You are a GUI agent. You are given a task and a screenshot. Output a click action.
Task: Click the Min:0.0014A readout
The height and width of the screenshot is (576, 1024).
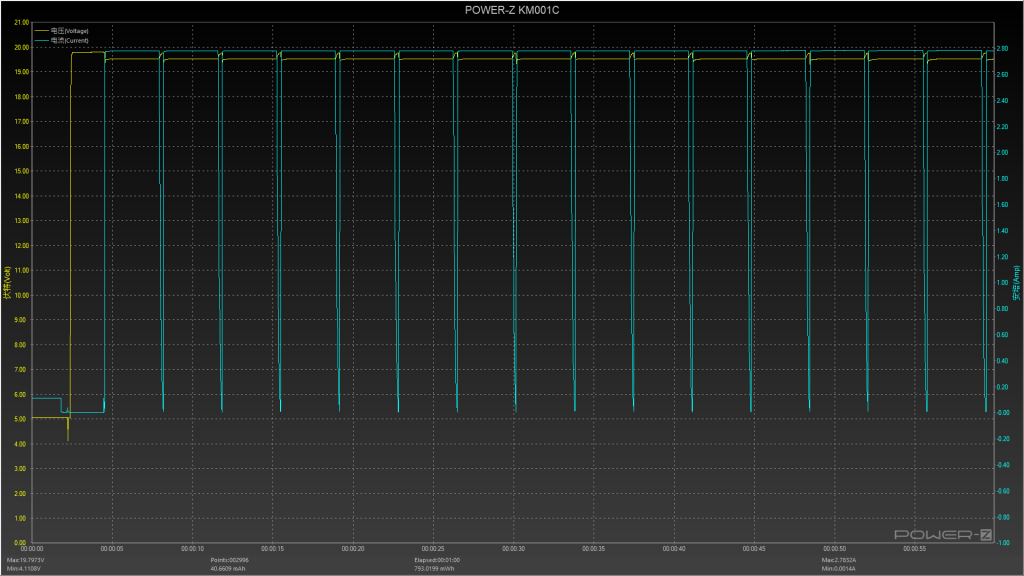(x=839, y=569)
